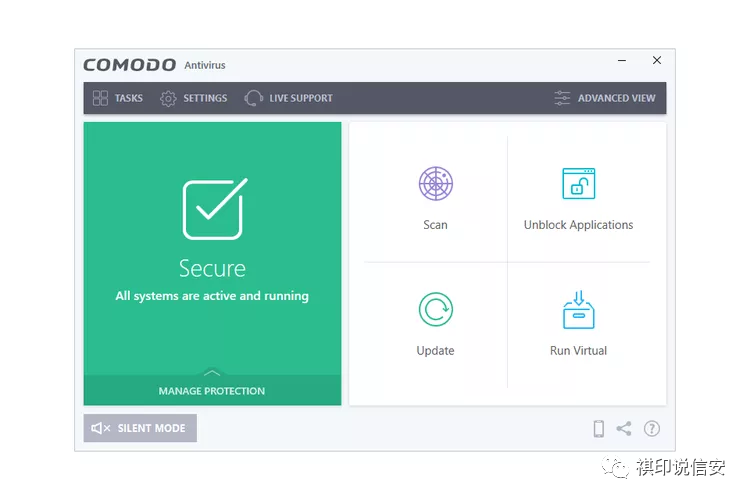Click the upward chevron above Manage Protection
750x500 pixels.
[212, 372]
